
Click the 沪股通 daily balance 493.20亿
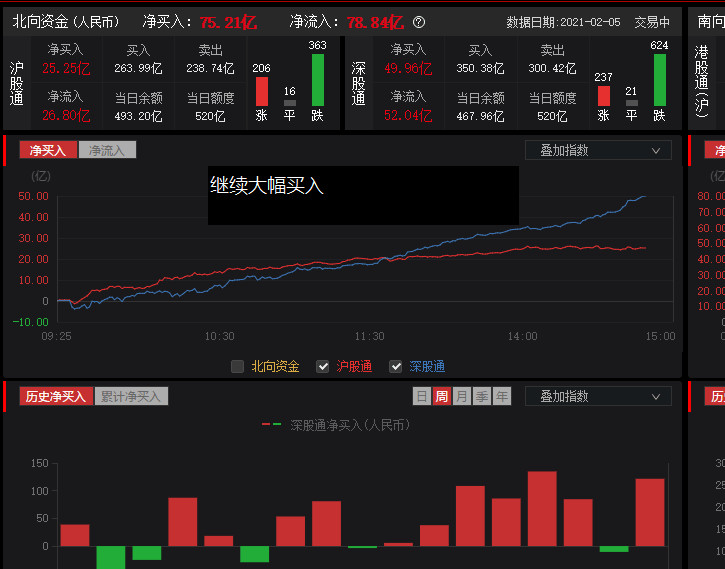point(138,116)
